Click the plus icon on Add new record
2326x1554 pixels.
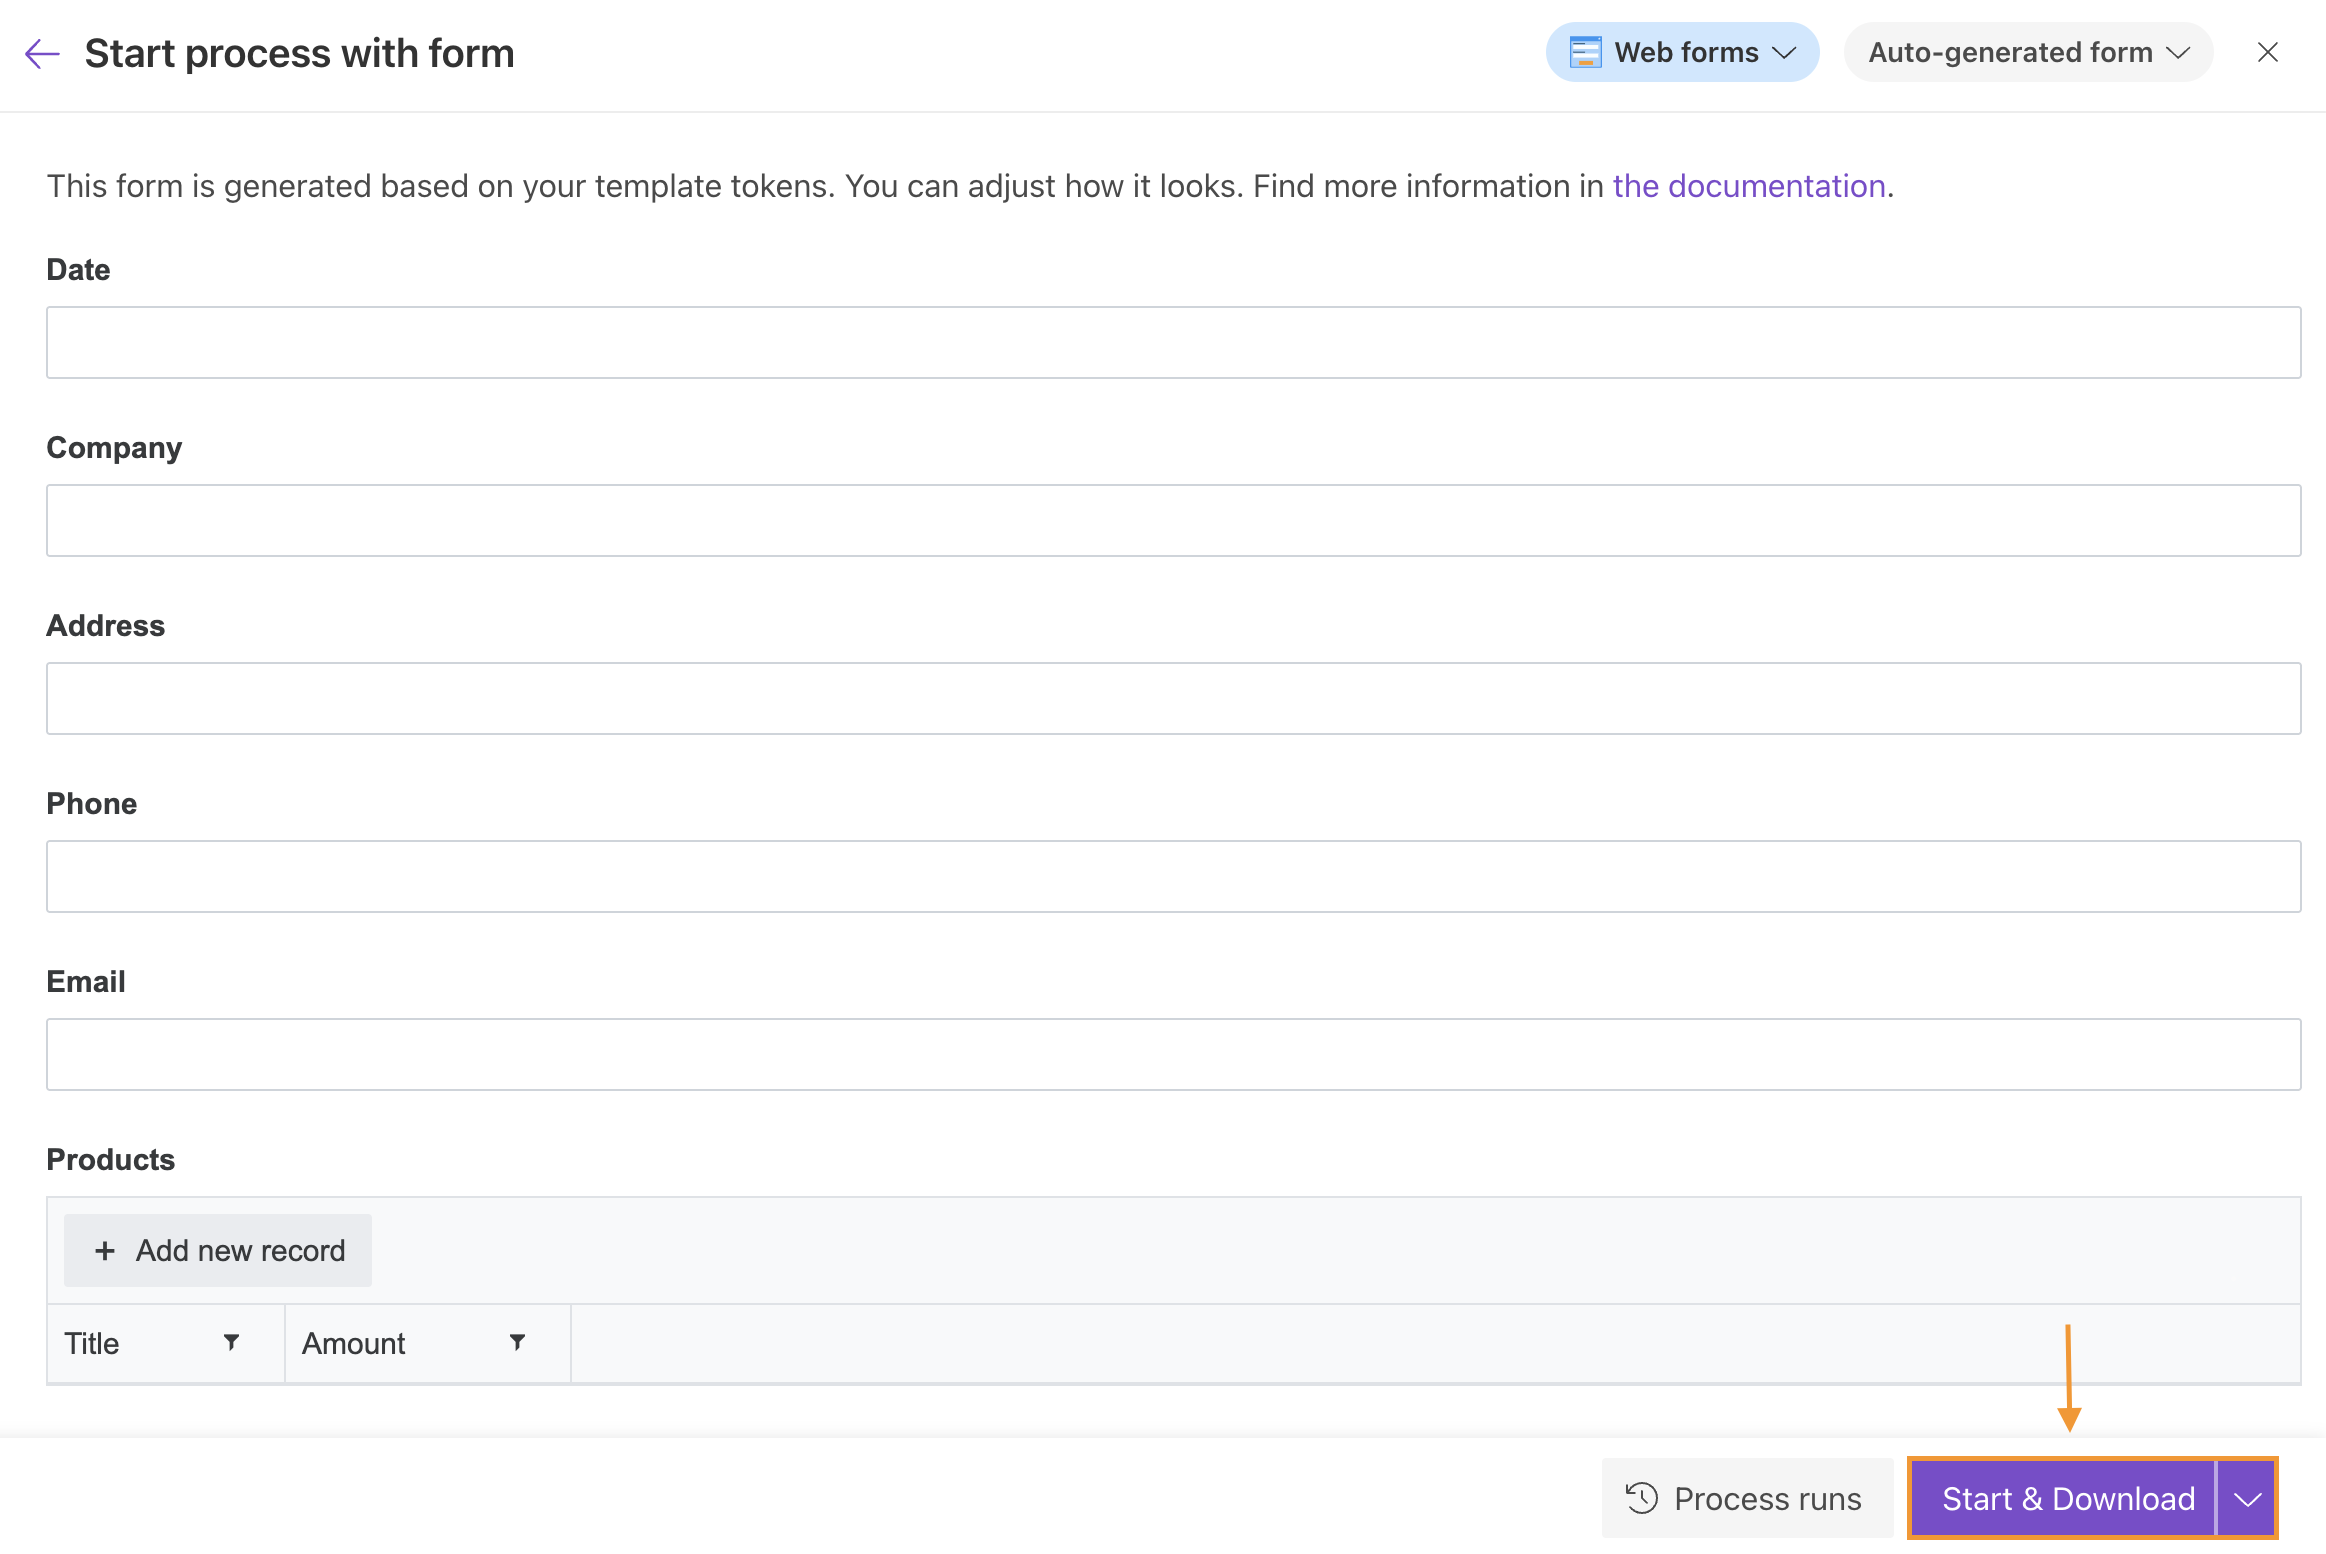pos(105,1251)
